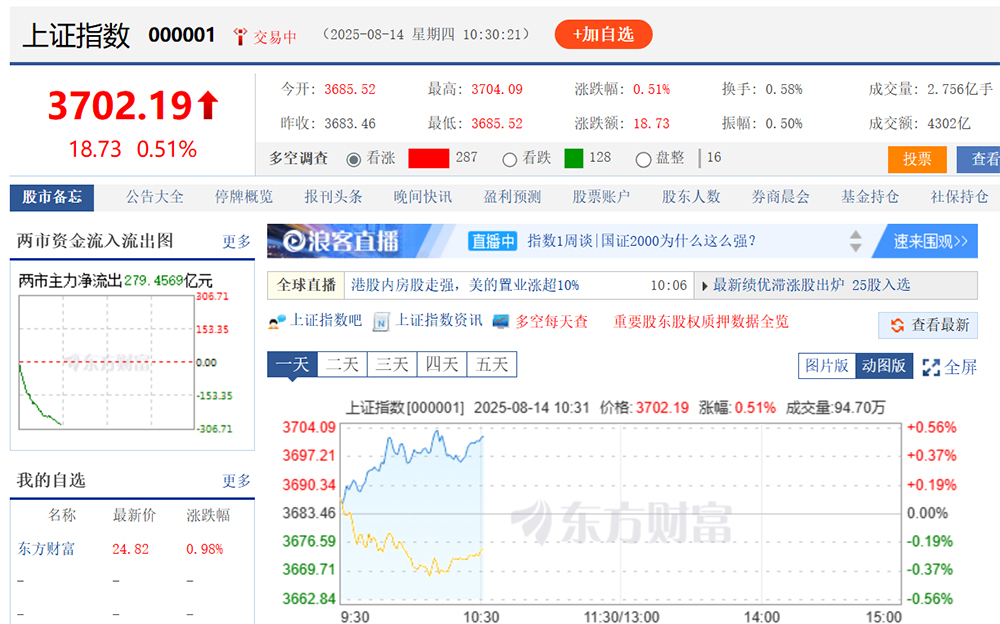Switch chart to 图片版 mode
1000x624 pixels.
click(827, 366)
